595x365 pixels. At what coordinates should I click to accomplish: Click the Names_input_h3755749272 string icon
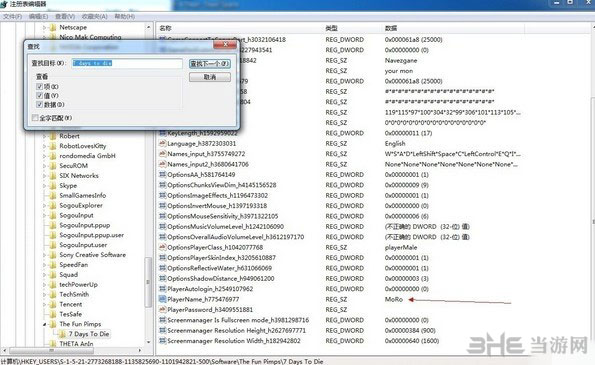(x=162, y=154)
